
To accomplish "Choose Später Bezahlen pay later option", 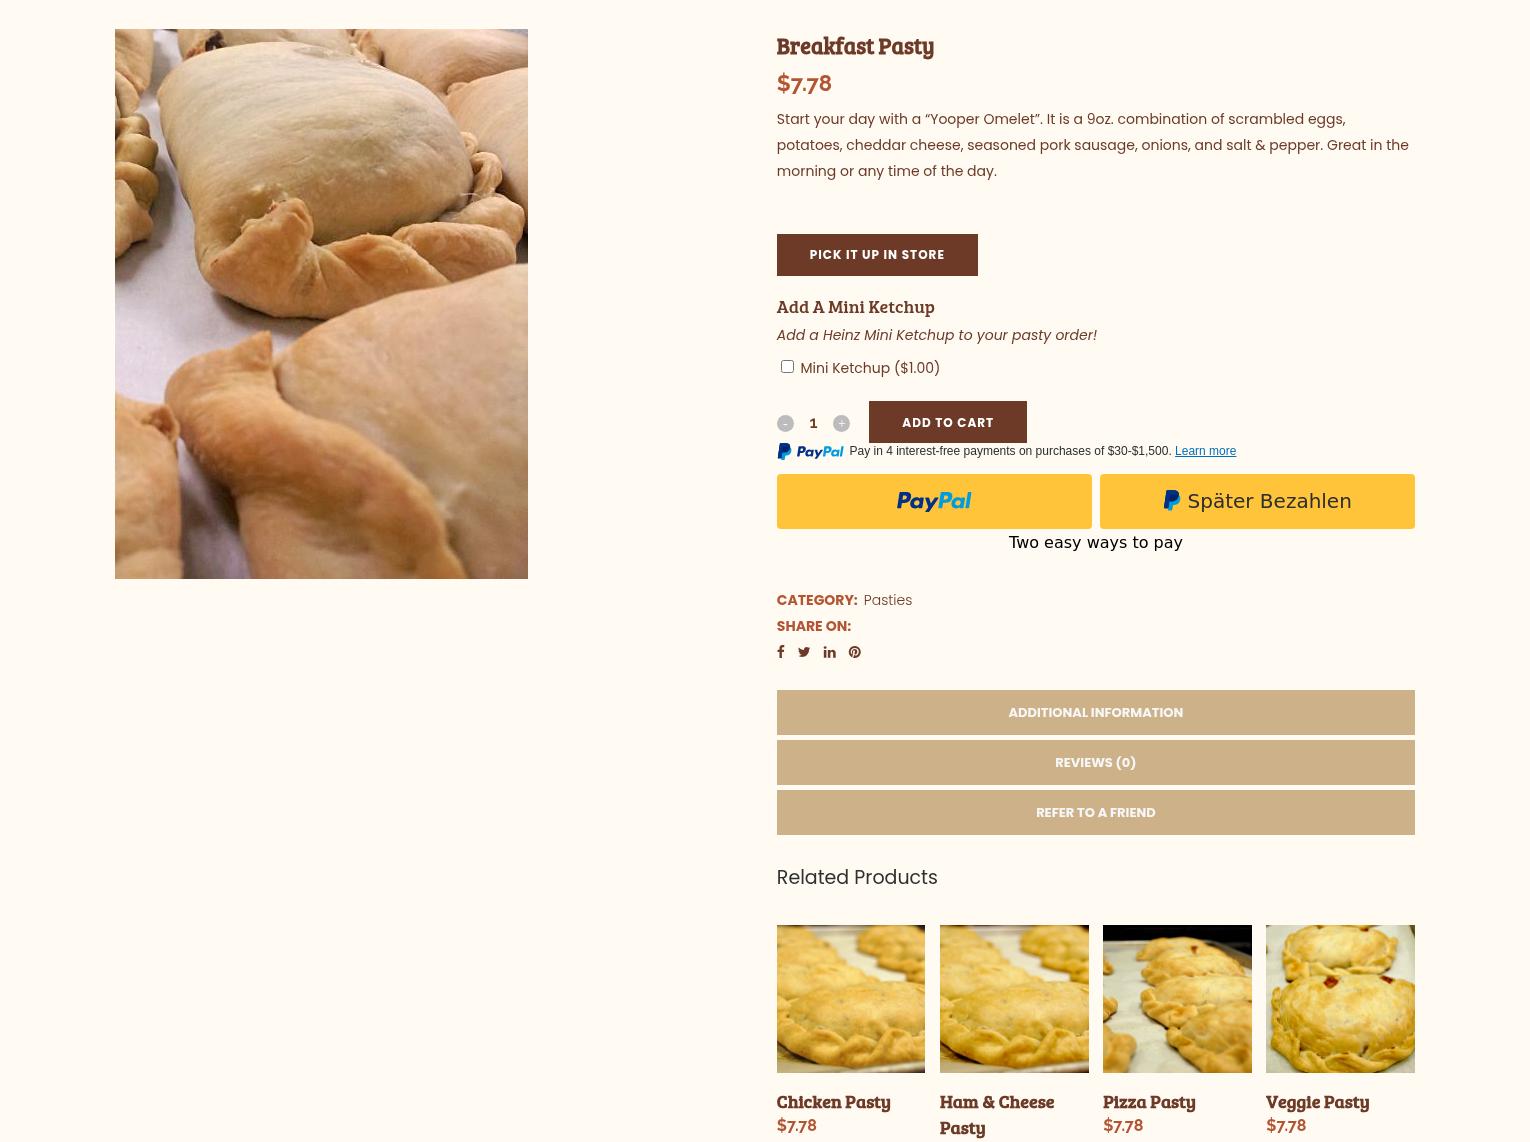I will coord(1257,501).
